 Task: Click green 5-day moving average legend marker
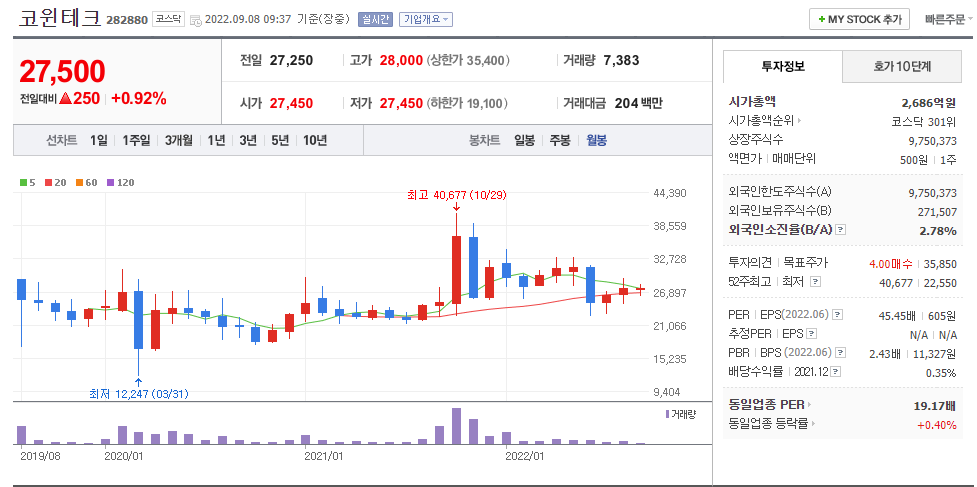(23, 183)
